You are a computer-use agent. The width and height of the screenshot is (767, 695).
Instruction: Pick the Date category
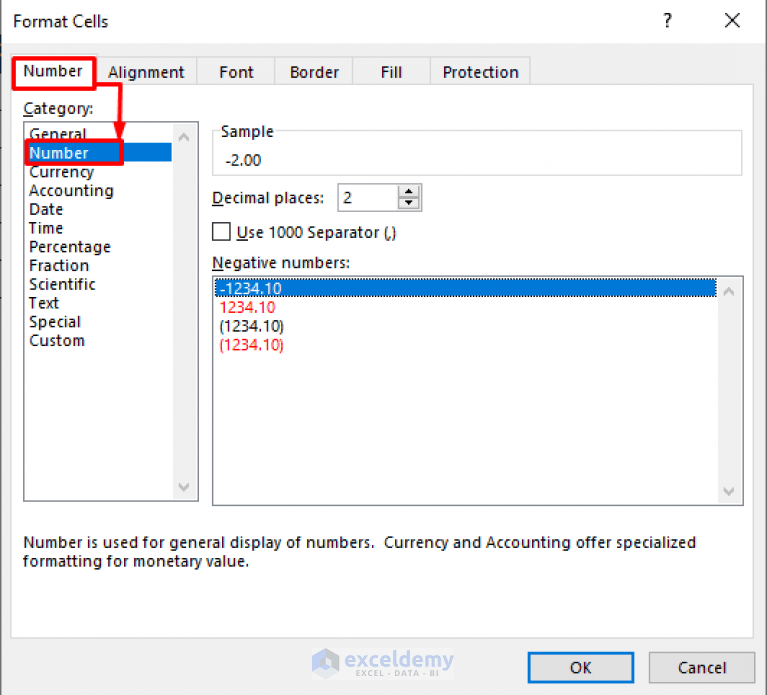point(98,209)
